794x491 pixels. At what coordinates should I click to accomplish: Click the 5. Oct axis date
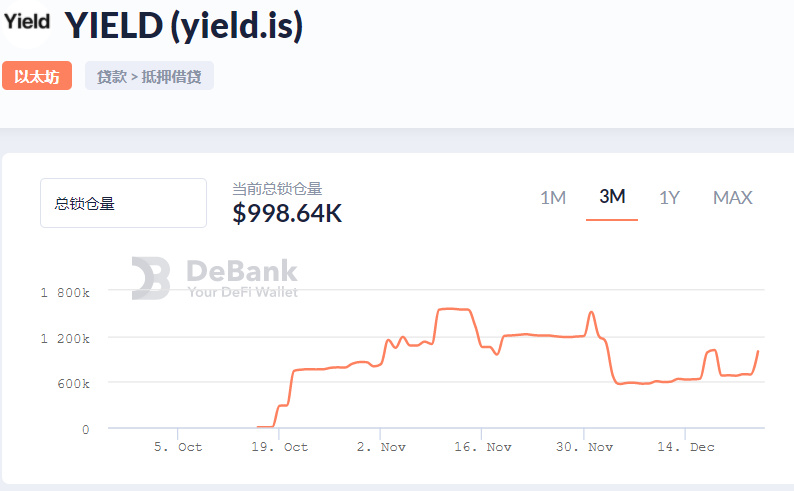[178, 447]
